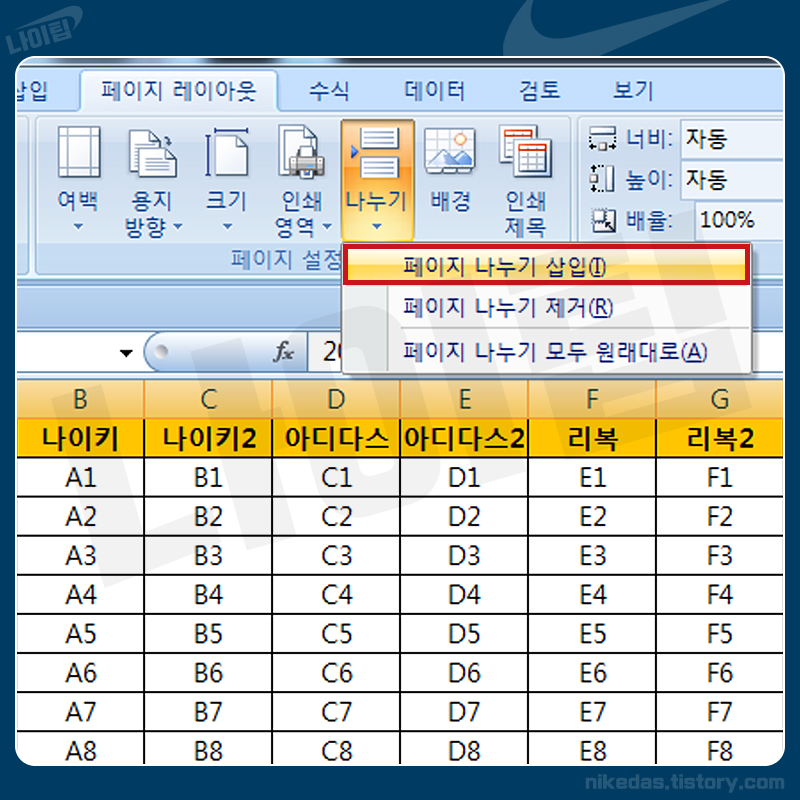The height and width of the screenshot is (800, 800).
Task: Expand the 크기 dropdown arrow
Action: coord(228,226)
